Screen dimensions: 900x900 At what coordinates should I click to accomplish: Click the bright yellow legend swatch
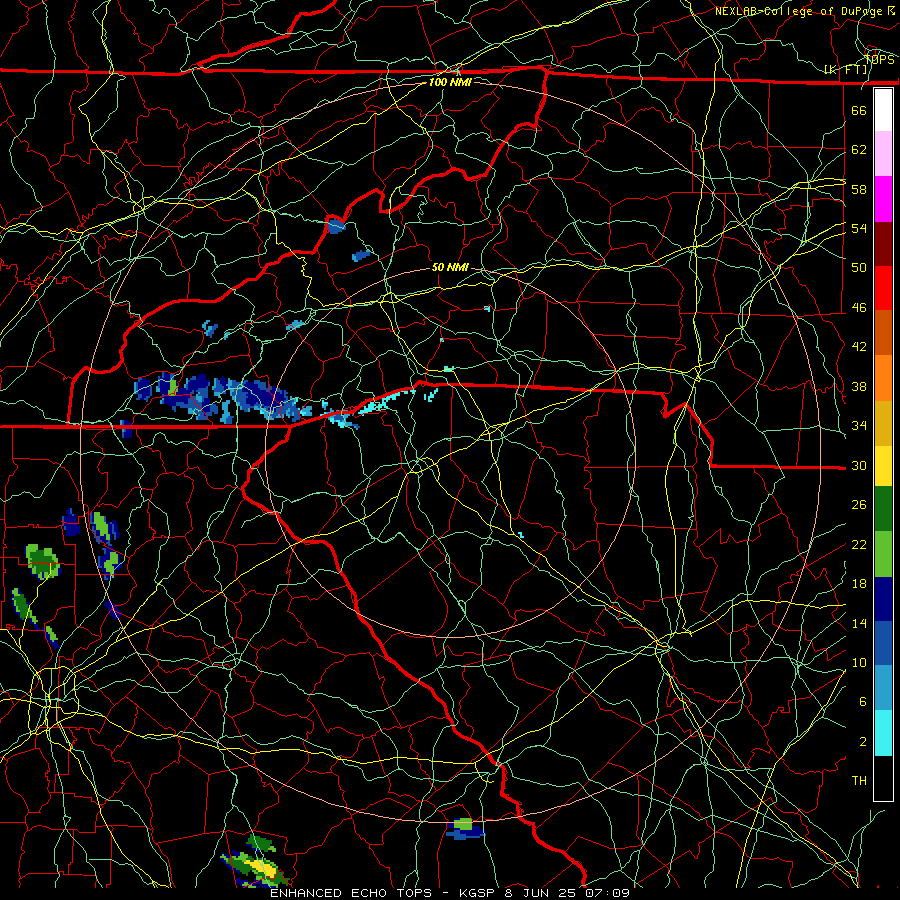click(x=883, y=466)
